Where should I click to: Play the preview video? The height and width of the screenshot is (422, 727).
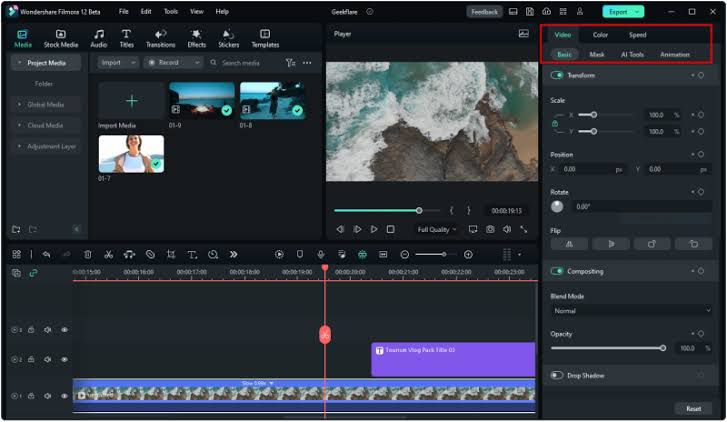coord(374,229)
